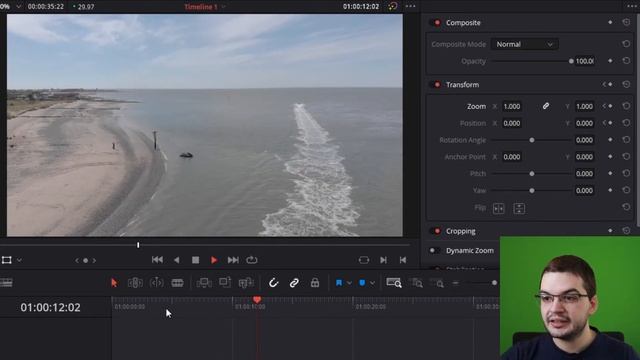Screen dimensions: 640x360
Task: Click Flip Vertical icon in Transform
Action: click(x=519, y=209)
